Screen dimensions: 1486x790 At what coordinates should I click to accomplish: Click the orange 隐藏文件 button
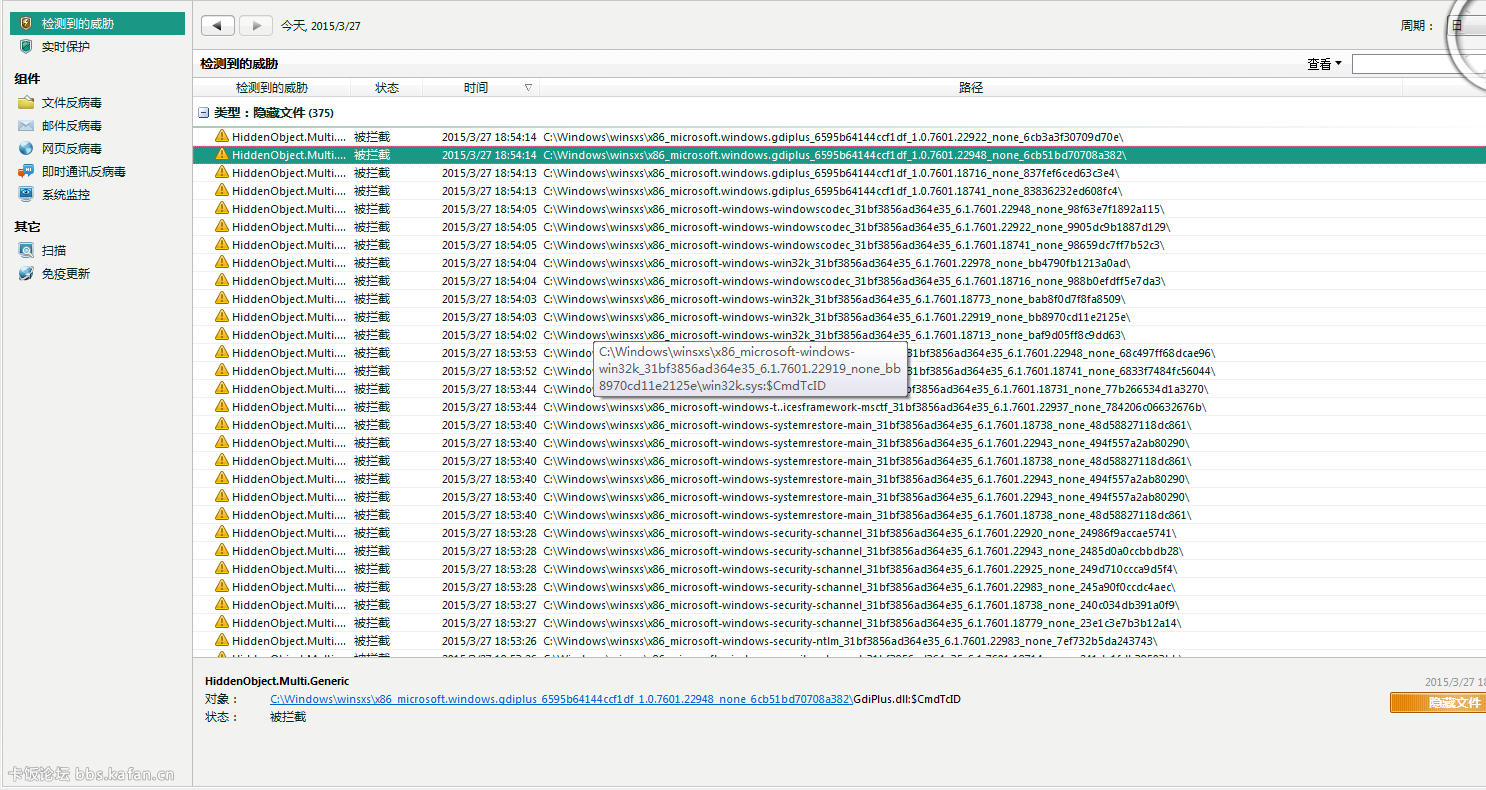tap(1438, 703)
